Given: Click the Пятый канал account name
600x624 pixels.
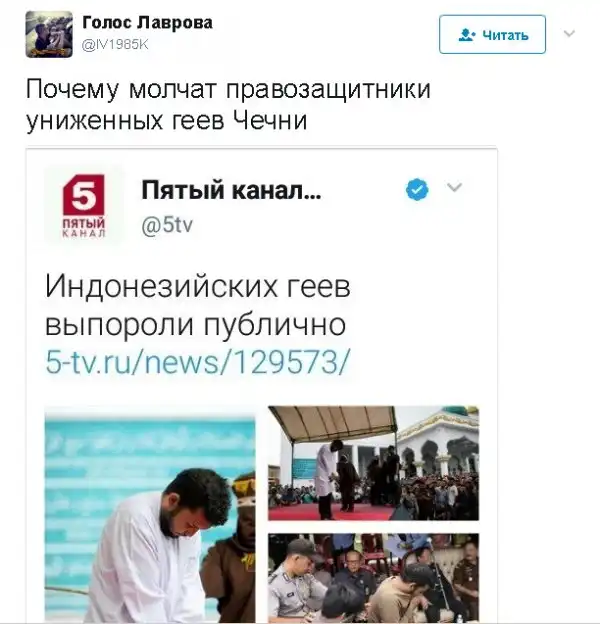Looking at the screenshot, I should 231,190.
